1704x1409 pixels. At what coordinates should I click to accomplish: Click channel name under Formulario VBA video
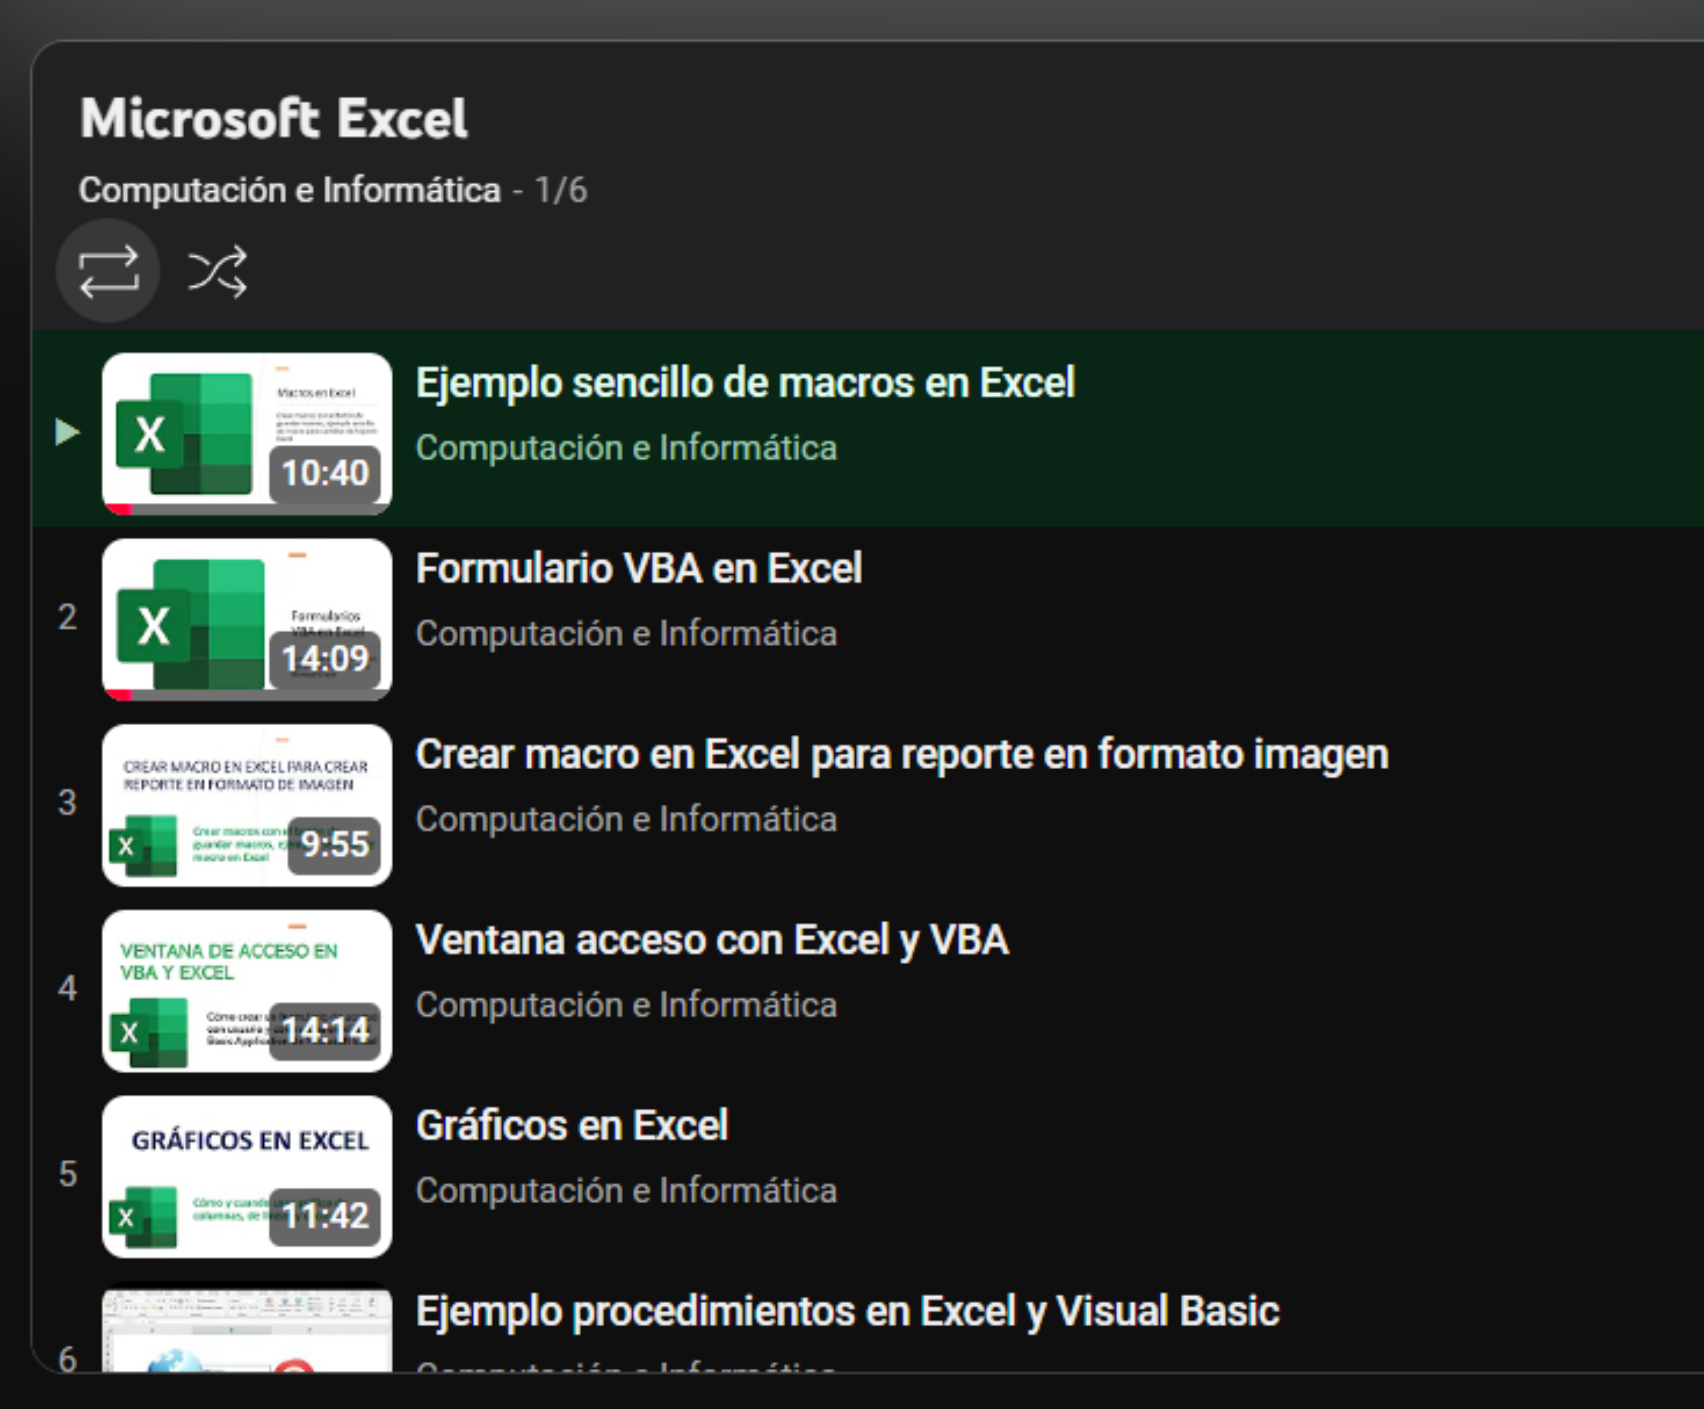coord(626,634)
